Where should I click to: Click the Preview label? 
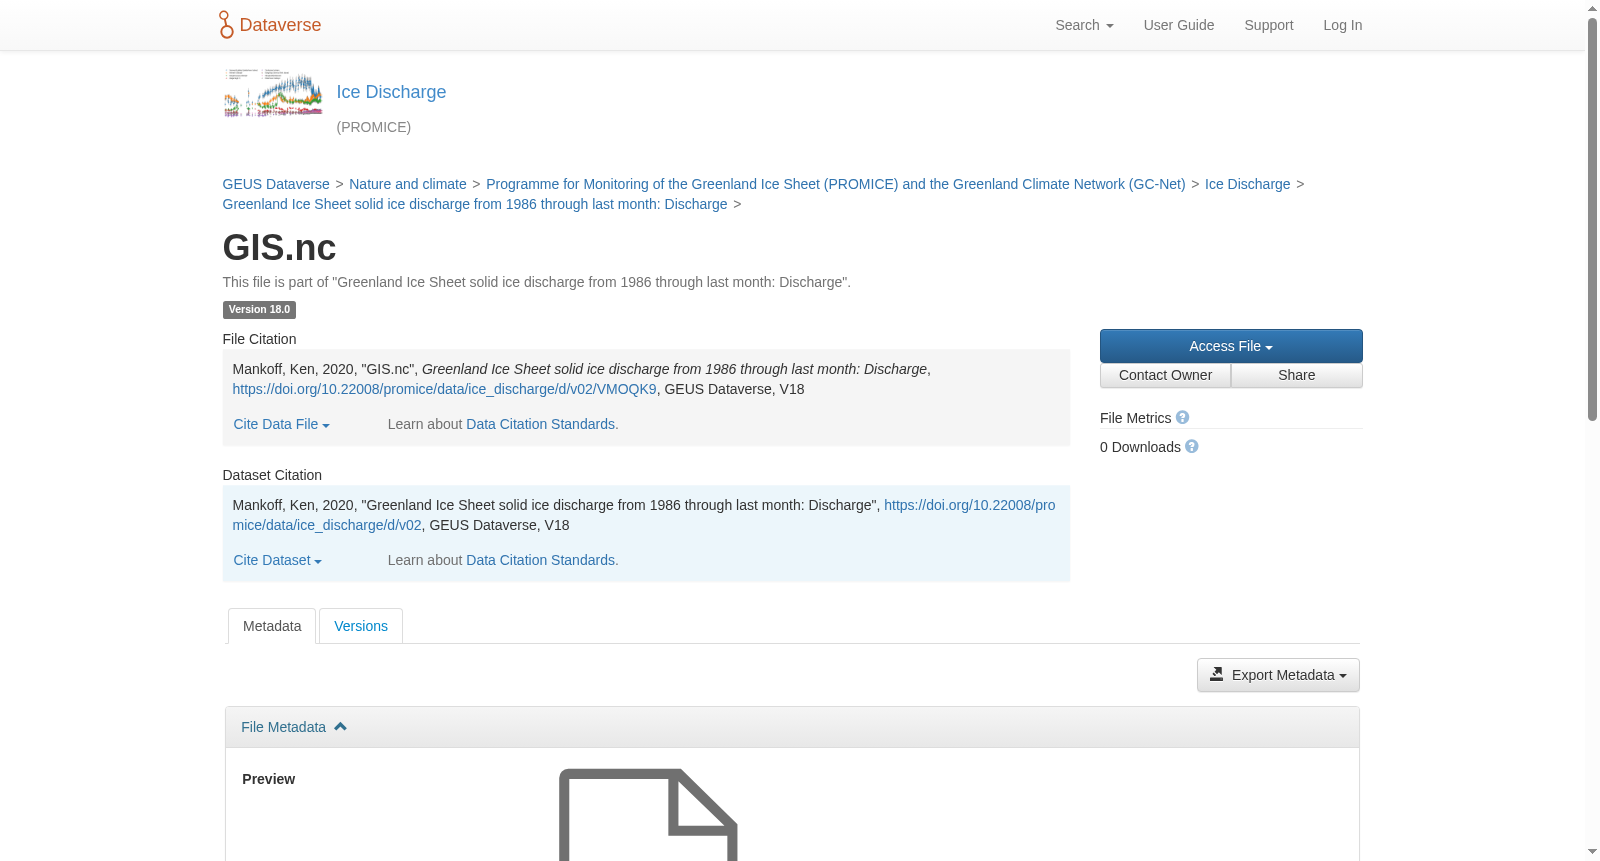click(268, 779)
